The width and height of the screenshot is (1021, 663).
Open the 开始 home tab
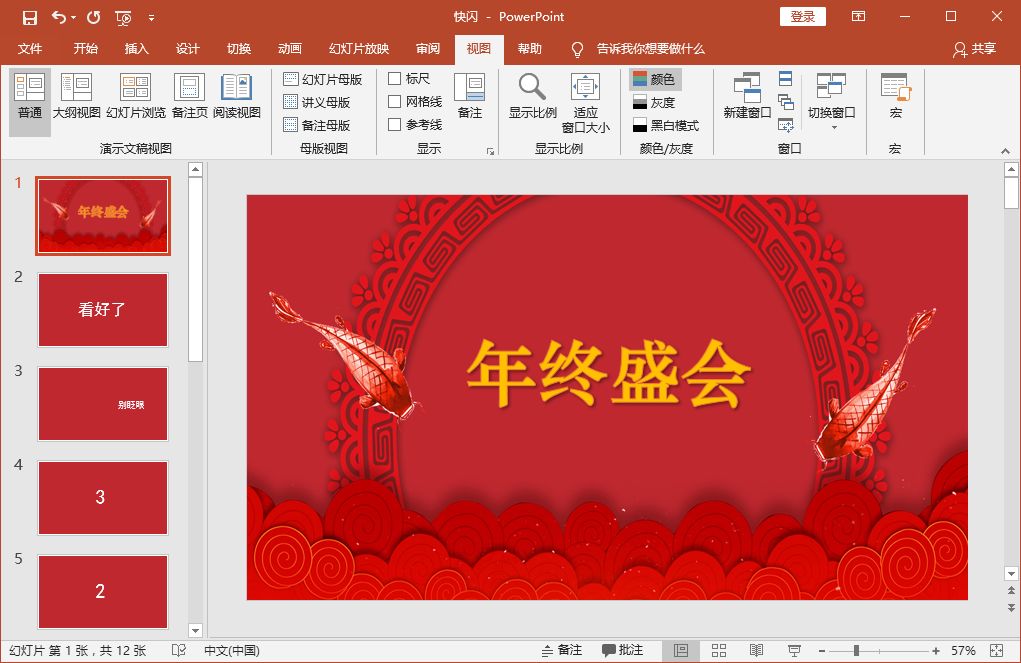85,49
